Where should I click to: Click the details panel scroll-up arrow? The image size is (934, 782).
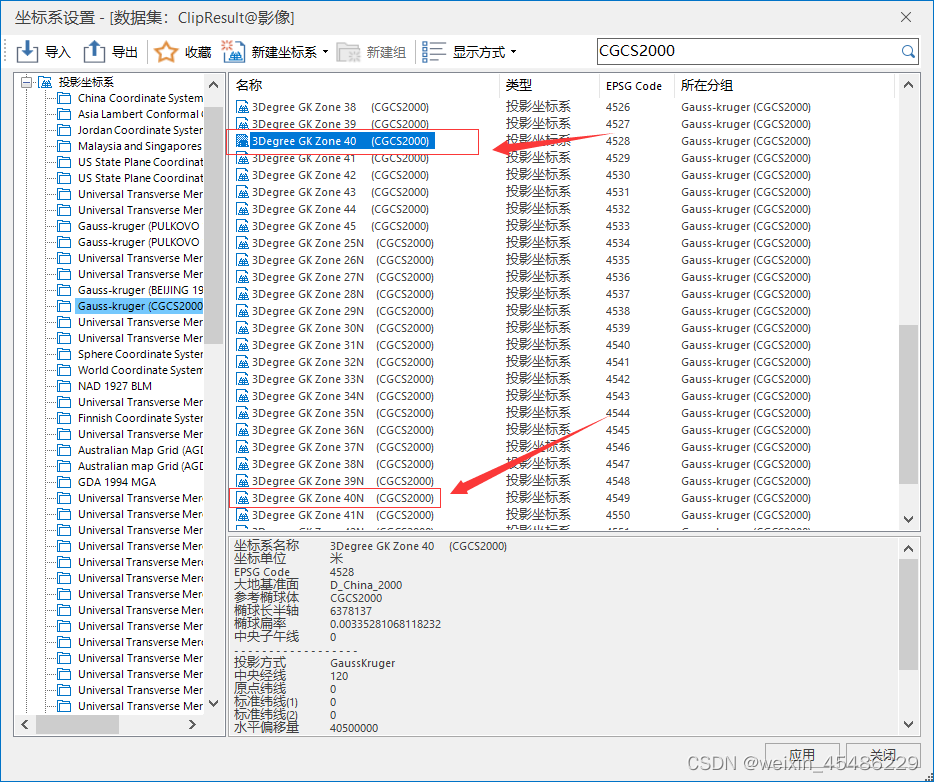point(908,549)
